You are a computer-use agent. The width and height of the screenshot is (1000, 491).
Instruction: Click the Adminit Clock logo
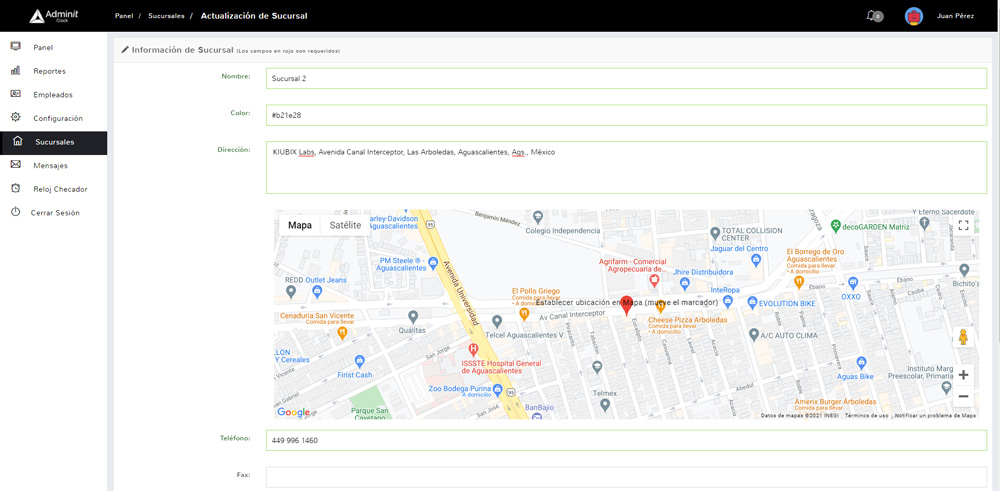(x=54, y=16)
